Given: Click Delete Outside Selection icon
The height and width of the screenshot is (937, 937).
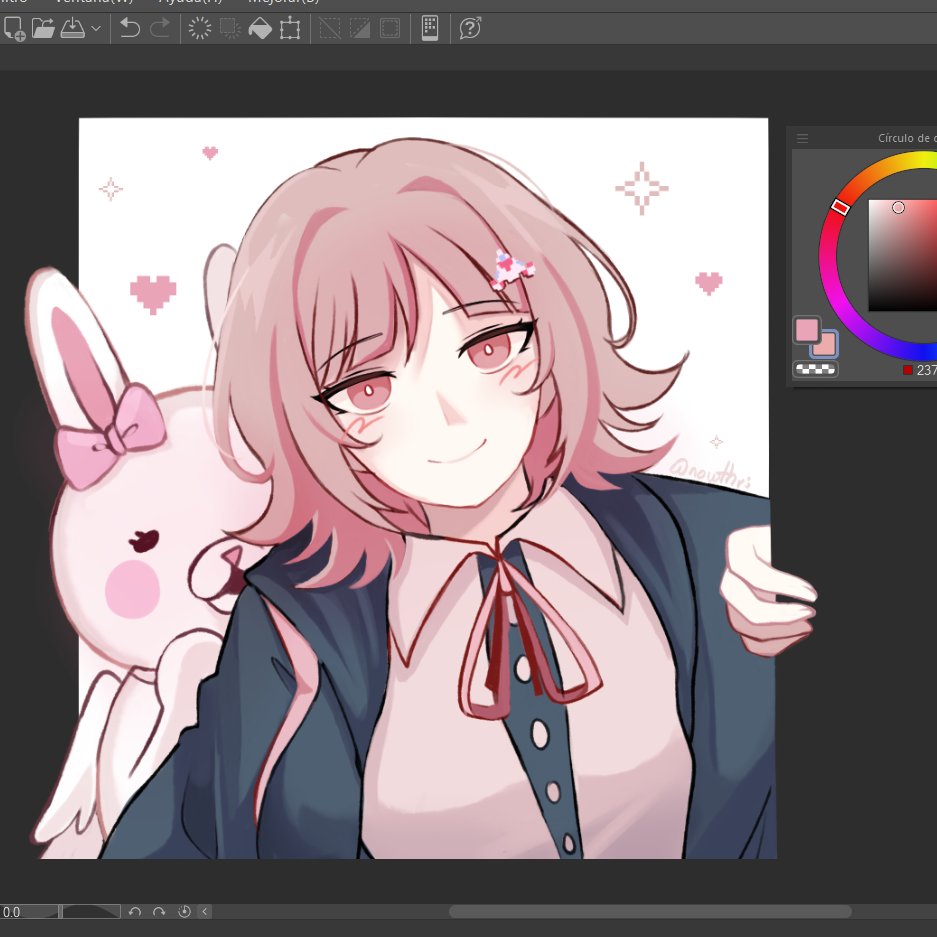Looking at the screenshot, I should click(x=229, y=28).
